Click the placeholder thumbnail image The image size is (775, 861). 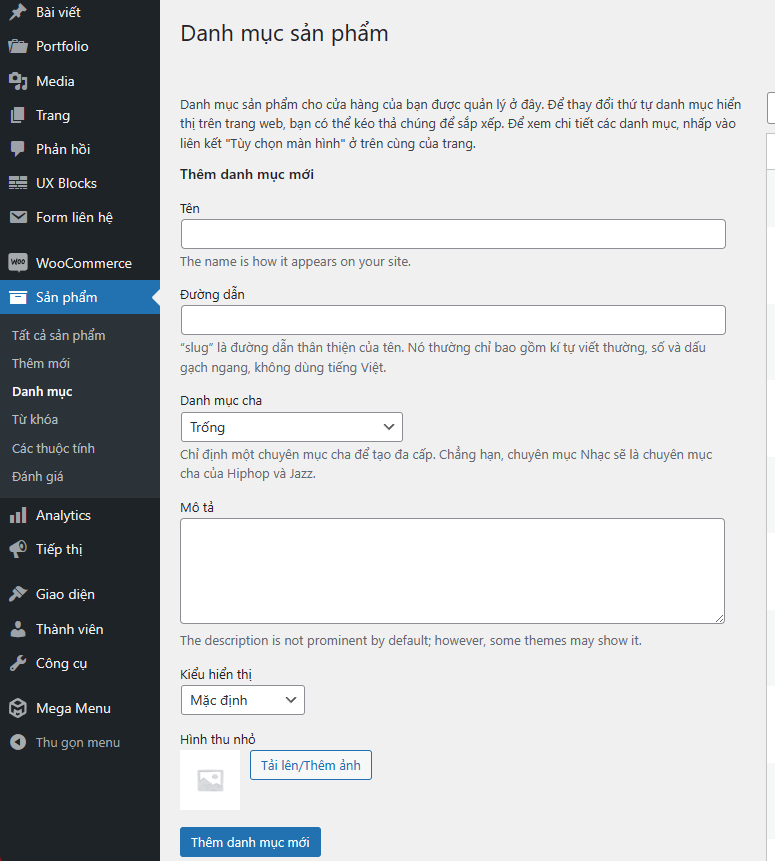pyautogui.click(x=210, y=780)
